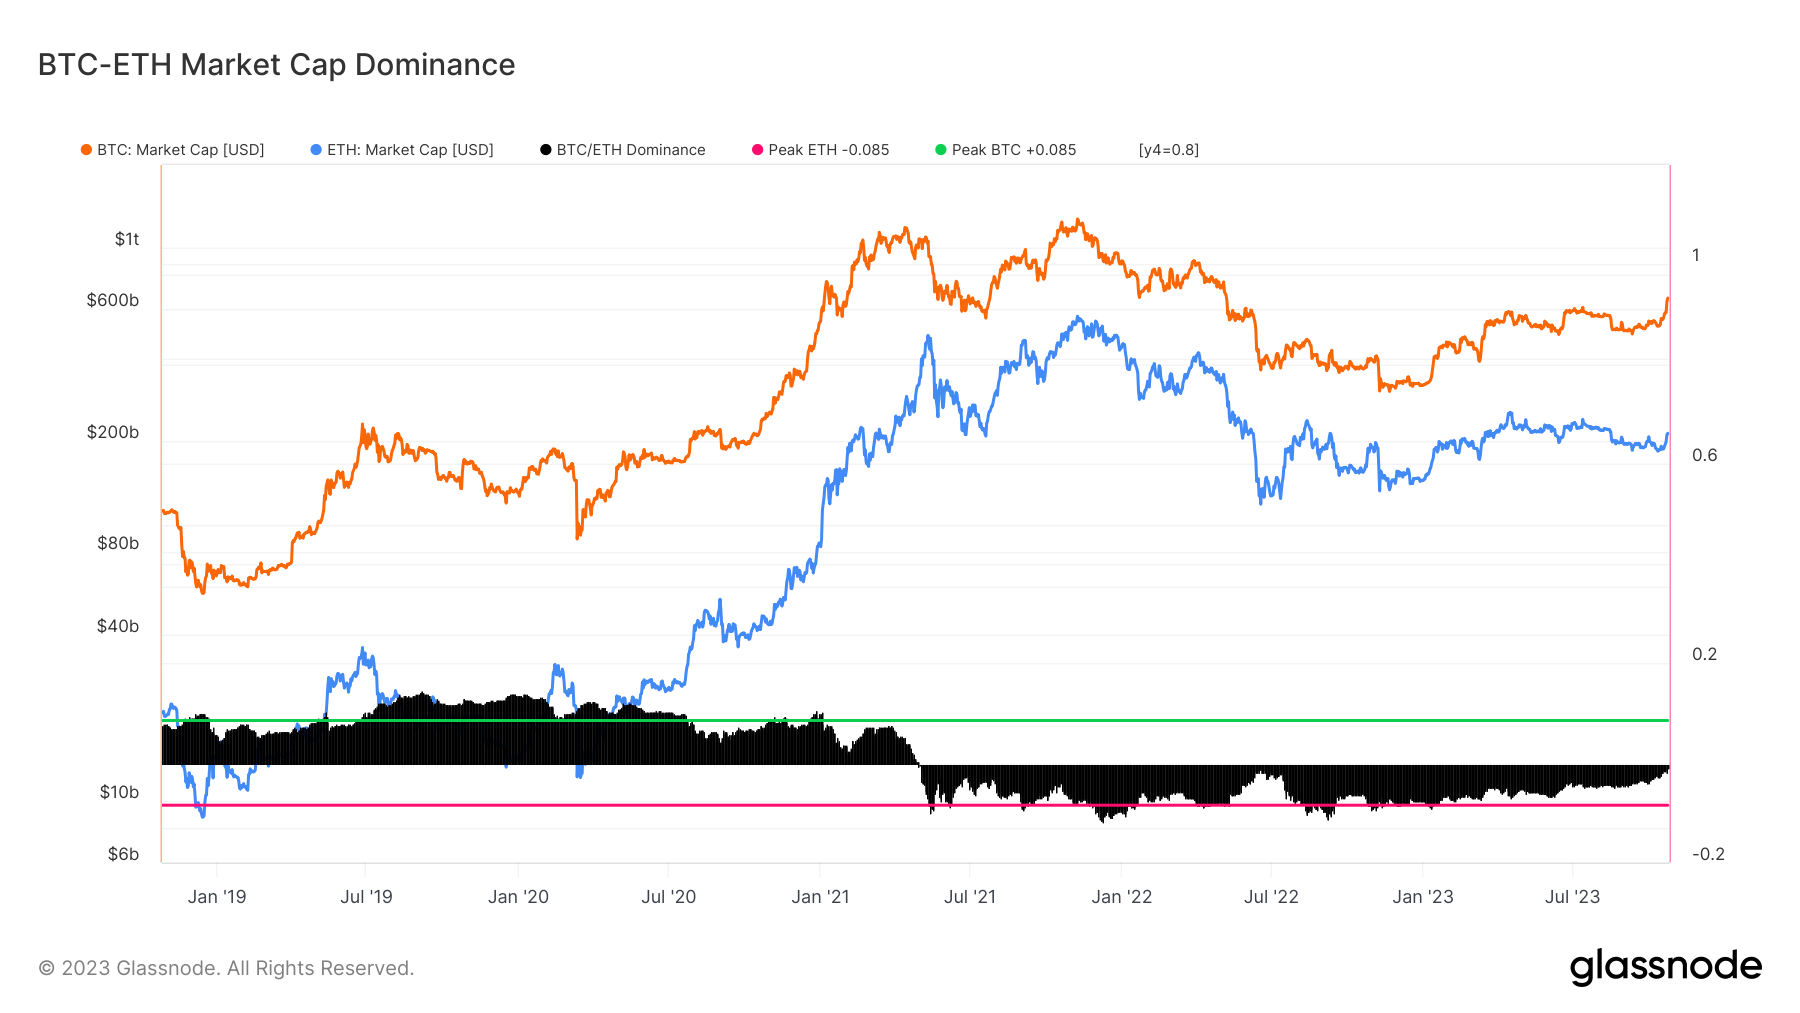This screenshot has height=1013, width=1800.
Task: Click the Glassnode copyright notice text
Action: [226, 968]
